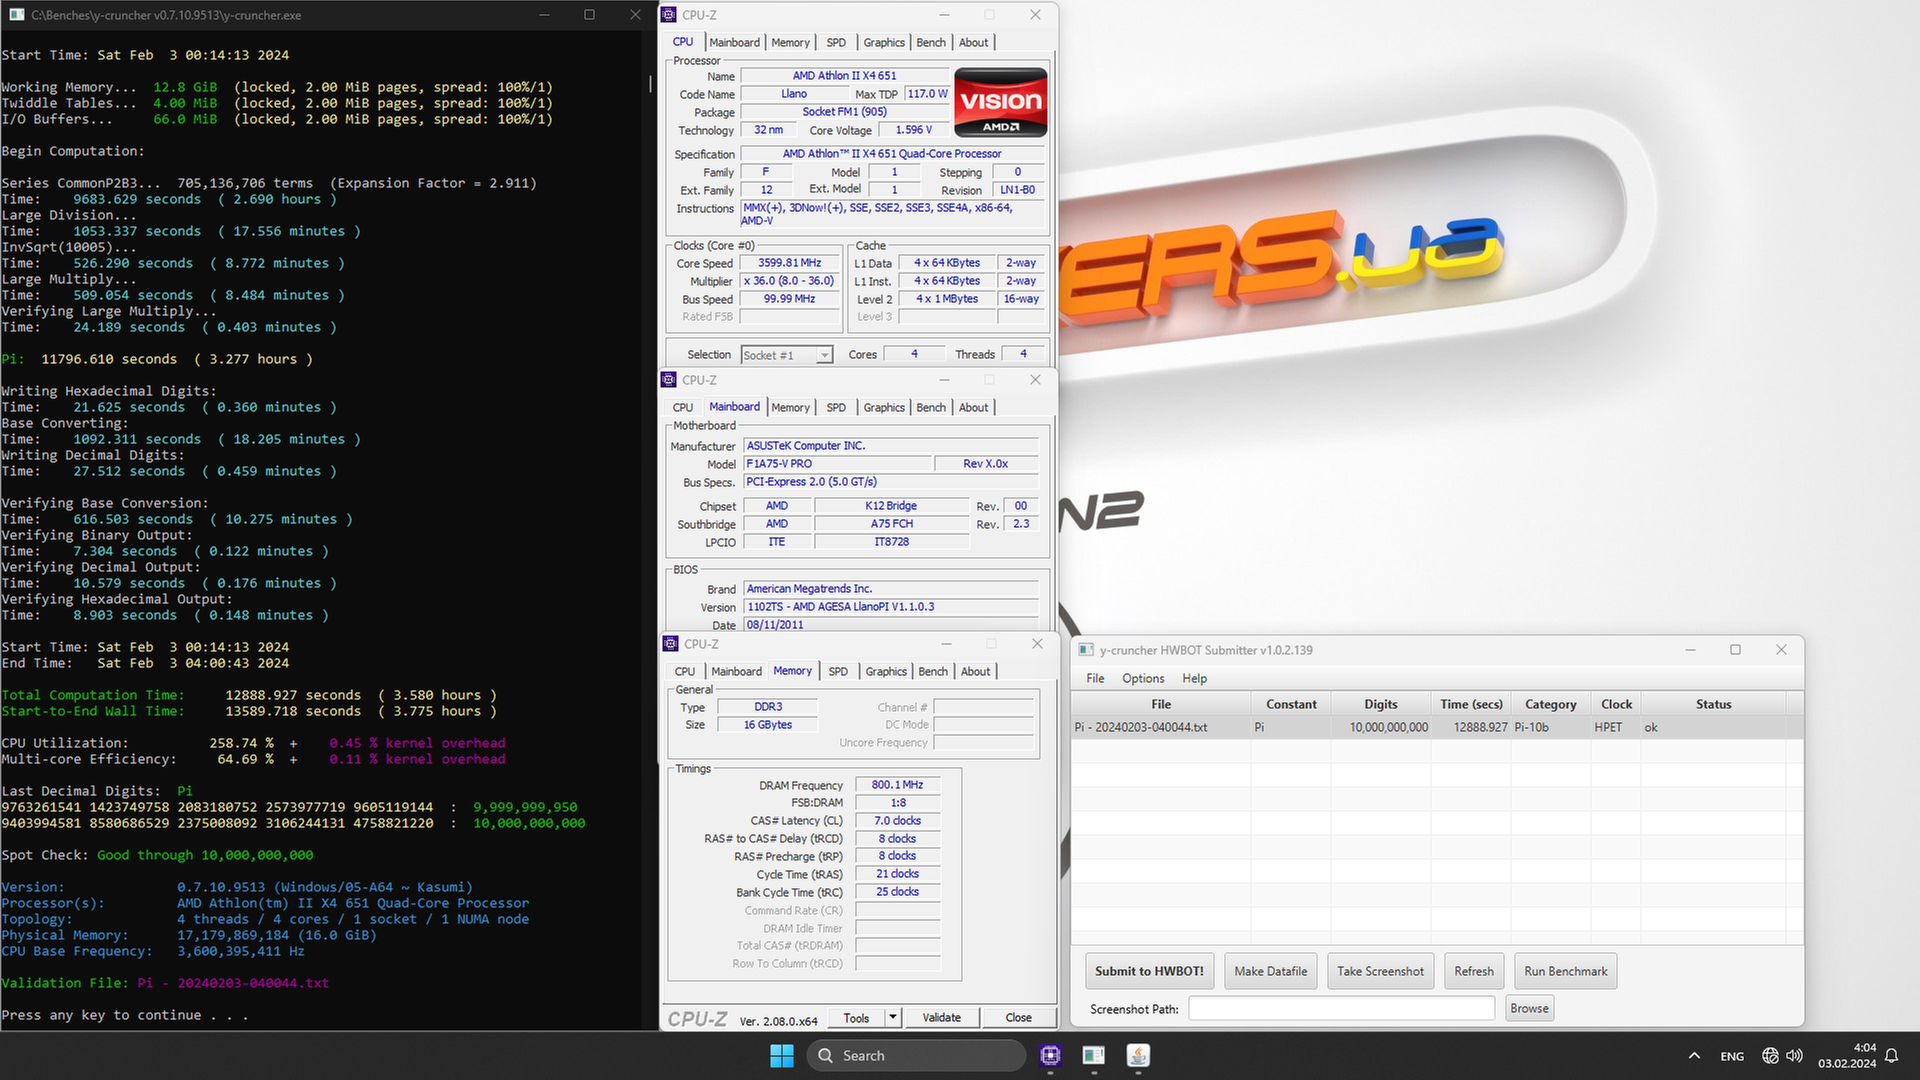Open SPD tab in top CPU-Z window

click(x=836, y=43)
